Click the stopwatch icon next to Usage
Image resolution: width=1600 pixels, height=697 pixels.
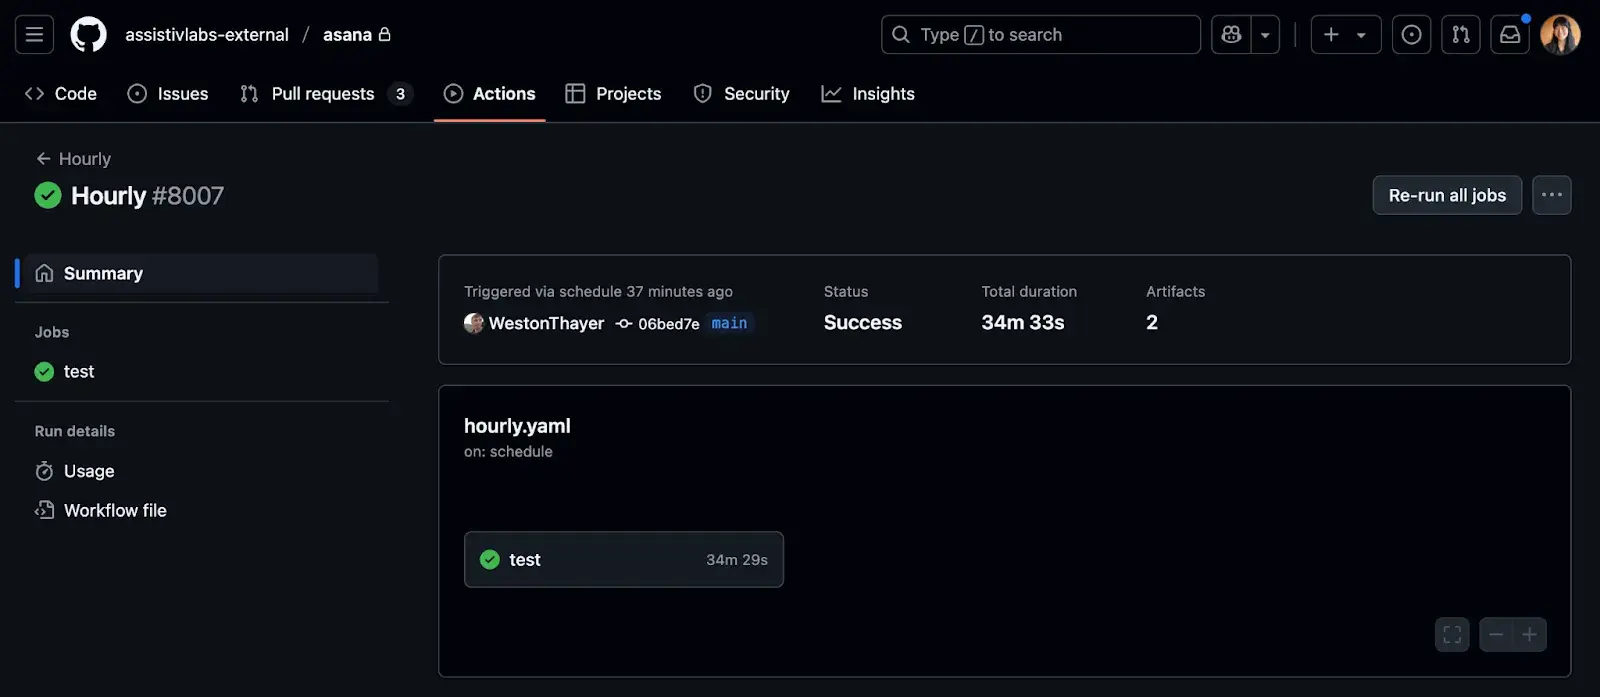pos(44,471)
